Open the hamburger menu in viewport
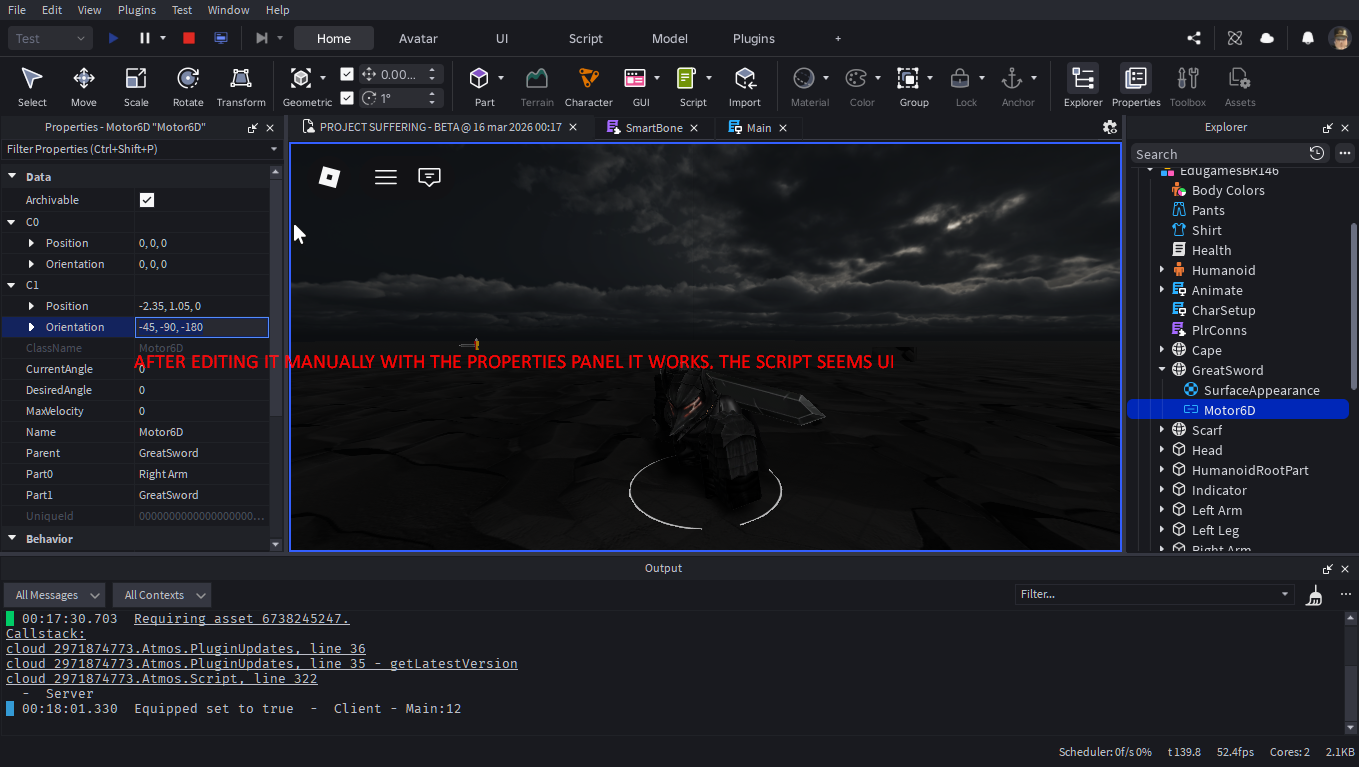1359x767 pixels. pyautogui.click(x=386, y=177)
